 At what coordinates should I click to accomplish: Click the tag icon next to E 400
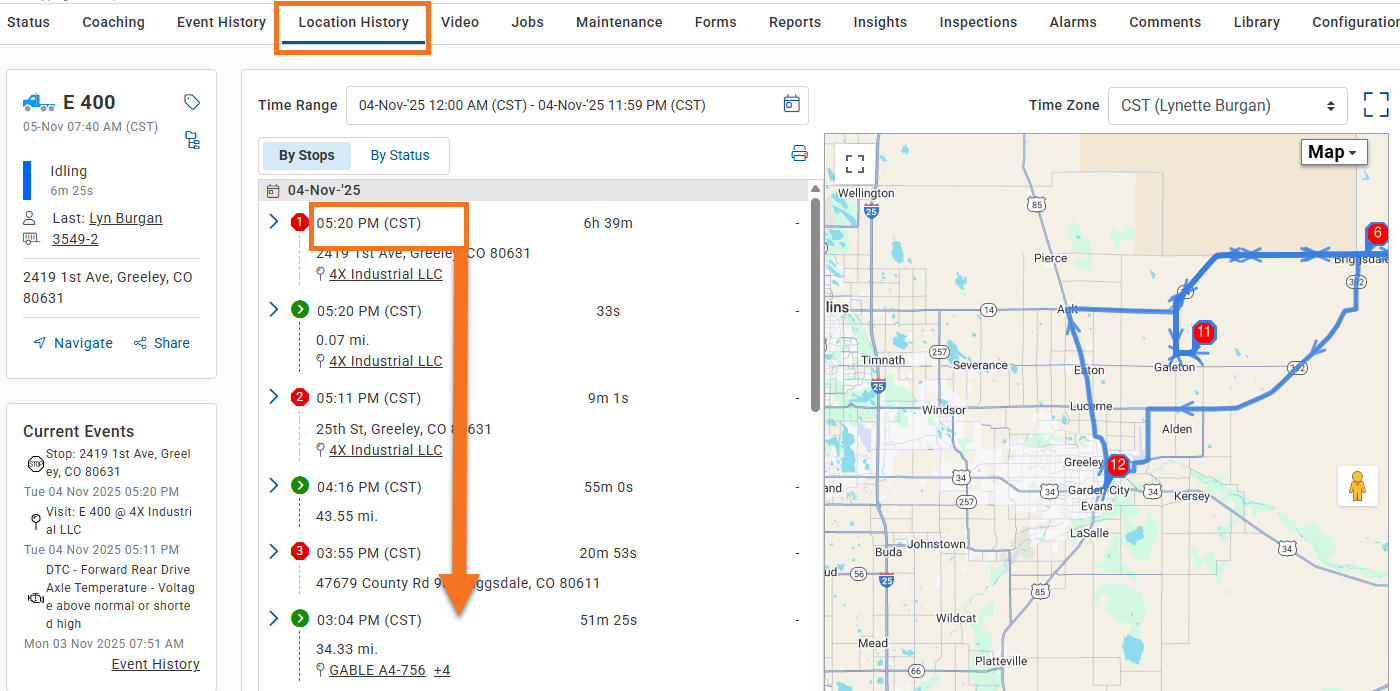(x=192, y=102)
